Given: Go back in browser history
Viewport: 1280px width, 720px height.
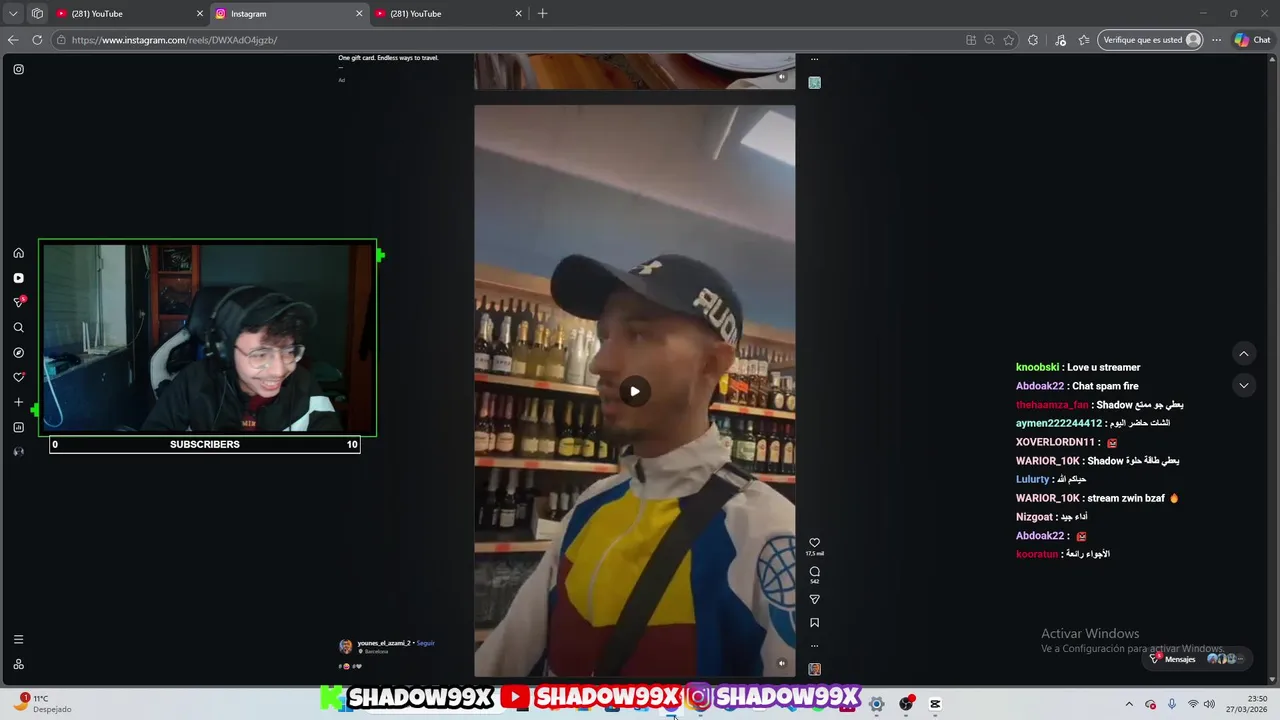Looking at the screenshot, I should [x=13, y=40].
